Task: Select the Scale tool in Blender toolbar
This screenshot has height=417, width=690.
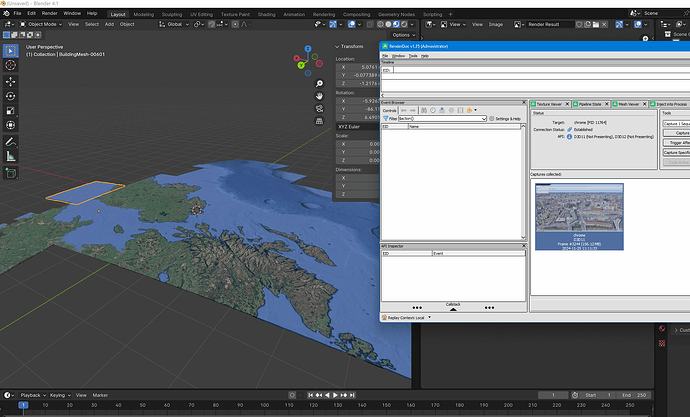Action: point(11,110)
